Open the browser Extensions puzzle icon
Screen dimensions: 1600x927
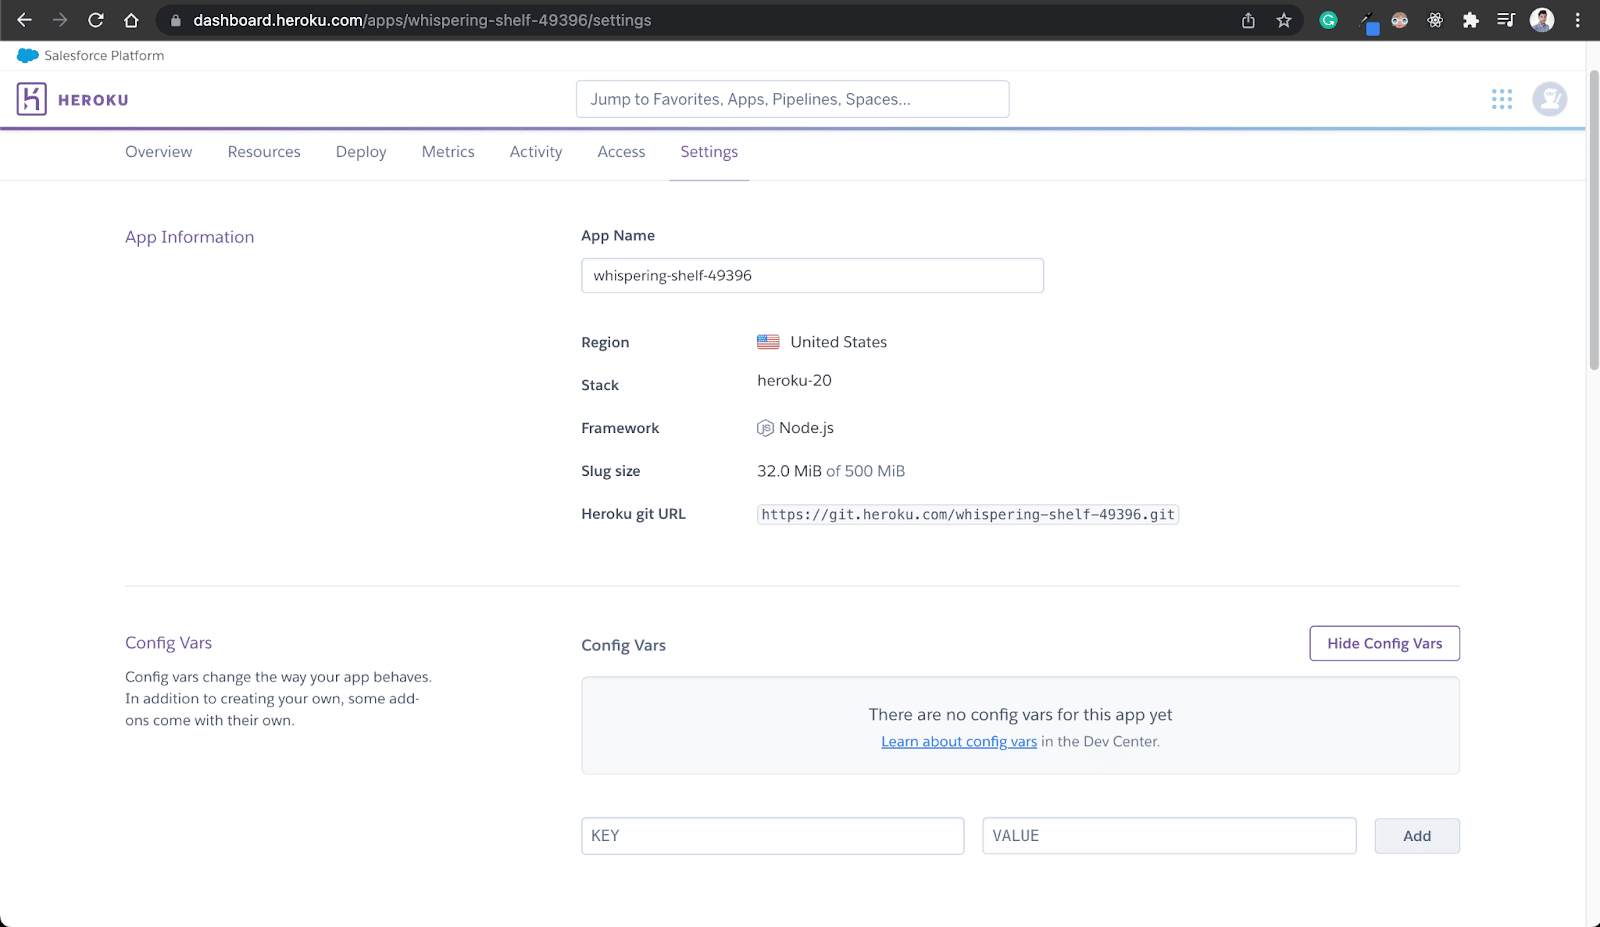pos(1470,20)
